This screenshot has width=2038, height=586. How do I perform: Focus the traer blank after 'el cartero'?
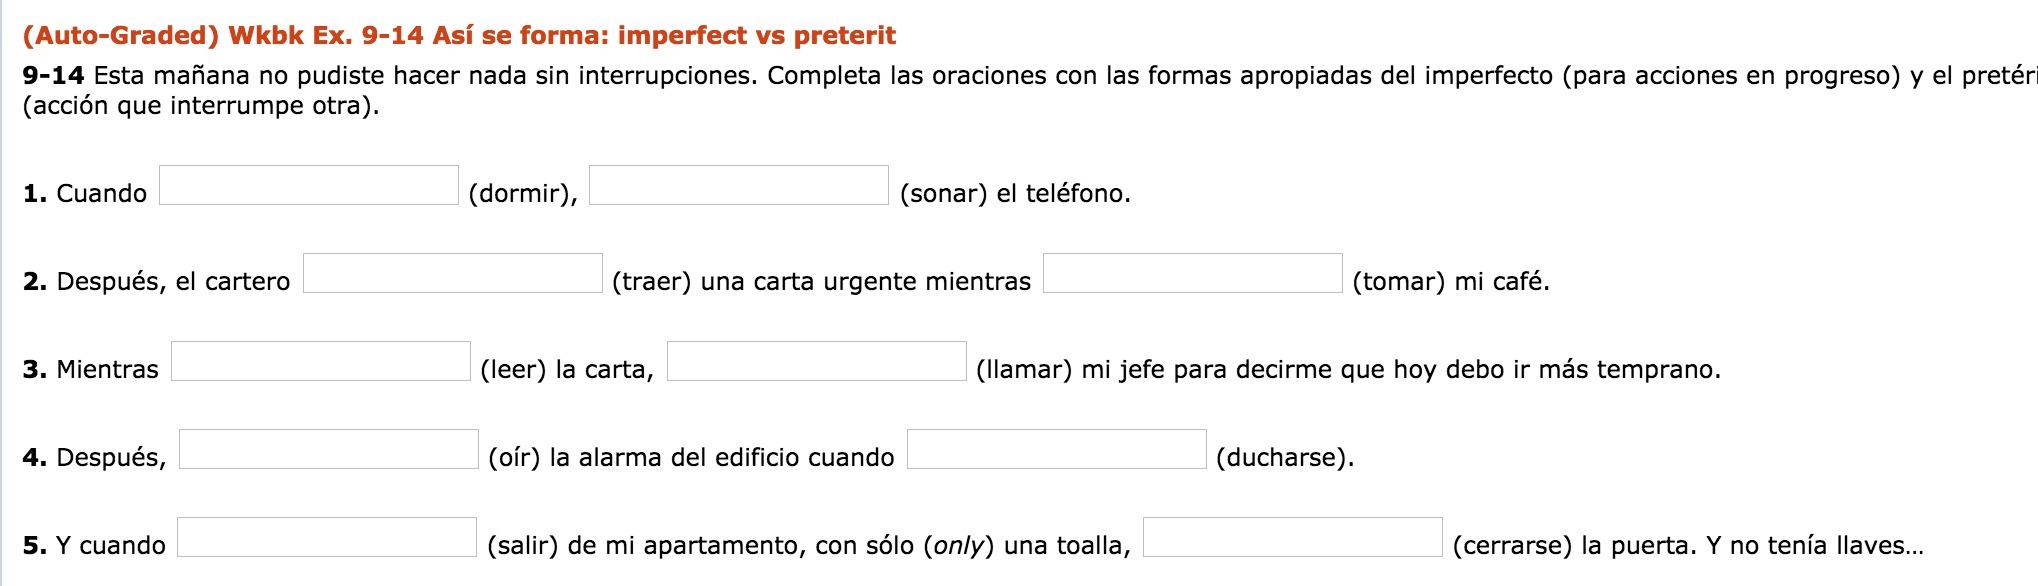click(453, 273)
